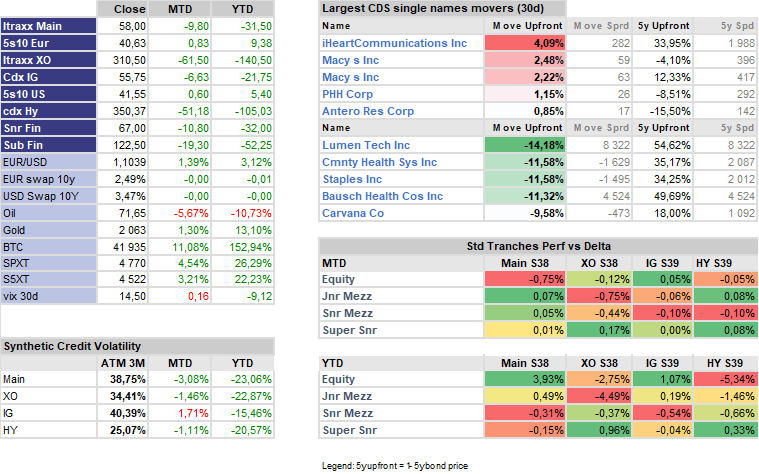Click the -9,58% Move Upfront cell
The height and width of the screenshot is (474, 759).
click(525, 213)
